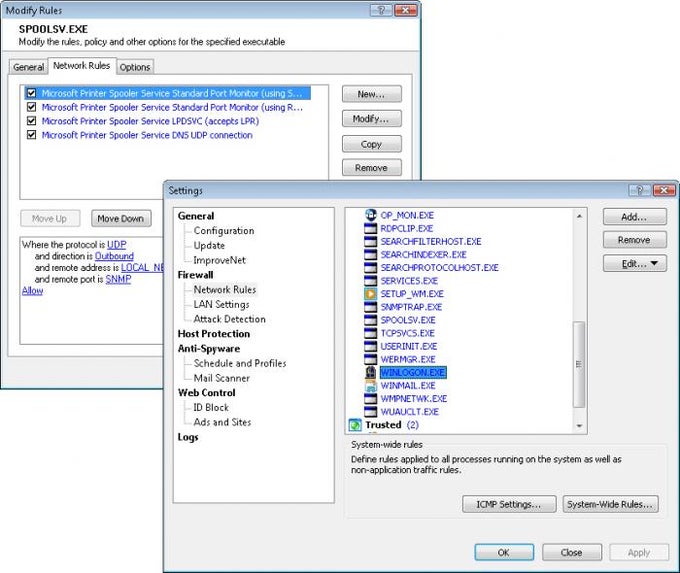Image resolution: width=680 pixels, height=573 pixels.
Task: Click New... button in Modify Rules
Action: tap(372, 94)
